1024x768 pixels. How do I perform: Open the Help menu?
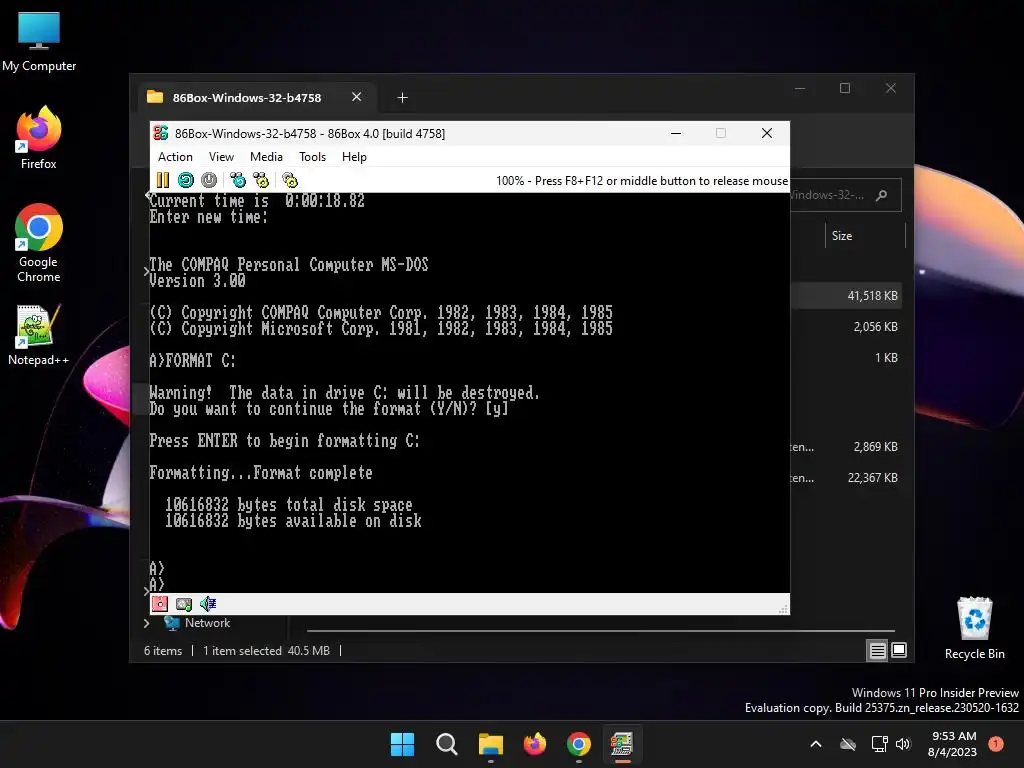(x=354, y=157)
